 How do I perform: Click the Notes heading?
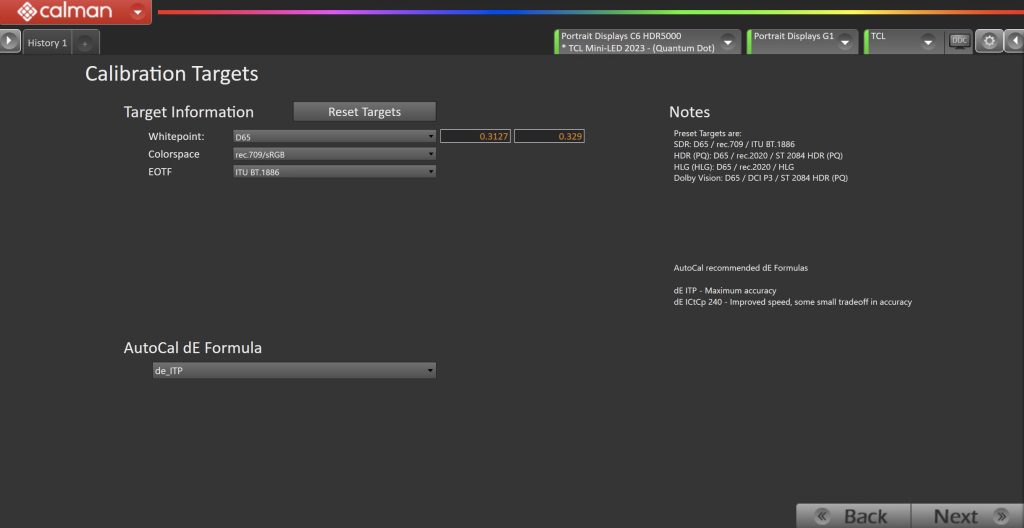click(689, 112)
